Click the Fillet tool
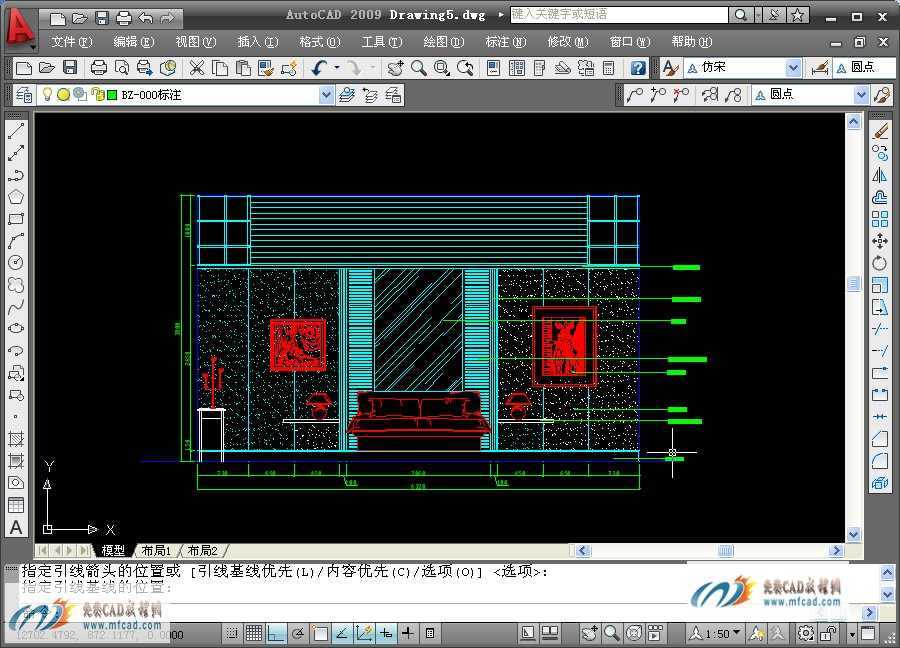This screenshot has width=900, height=648. [880, 461]
